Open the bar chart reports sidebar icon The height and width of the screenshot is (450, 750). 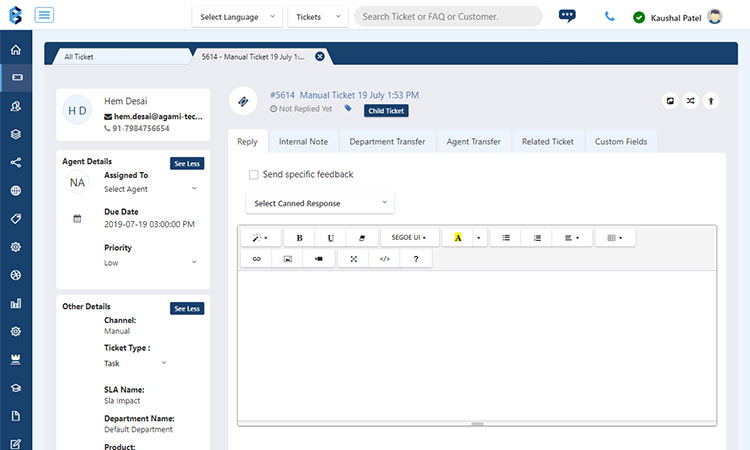[16, 303]
